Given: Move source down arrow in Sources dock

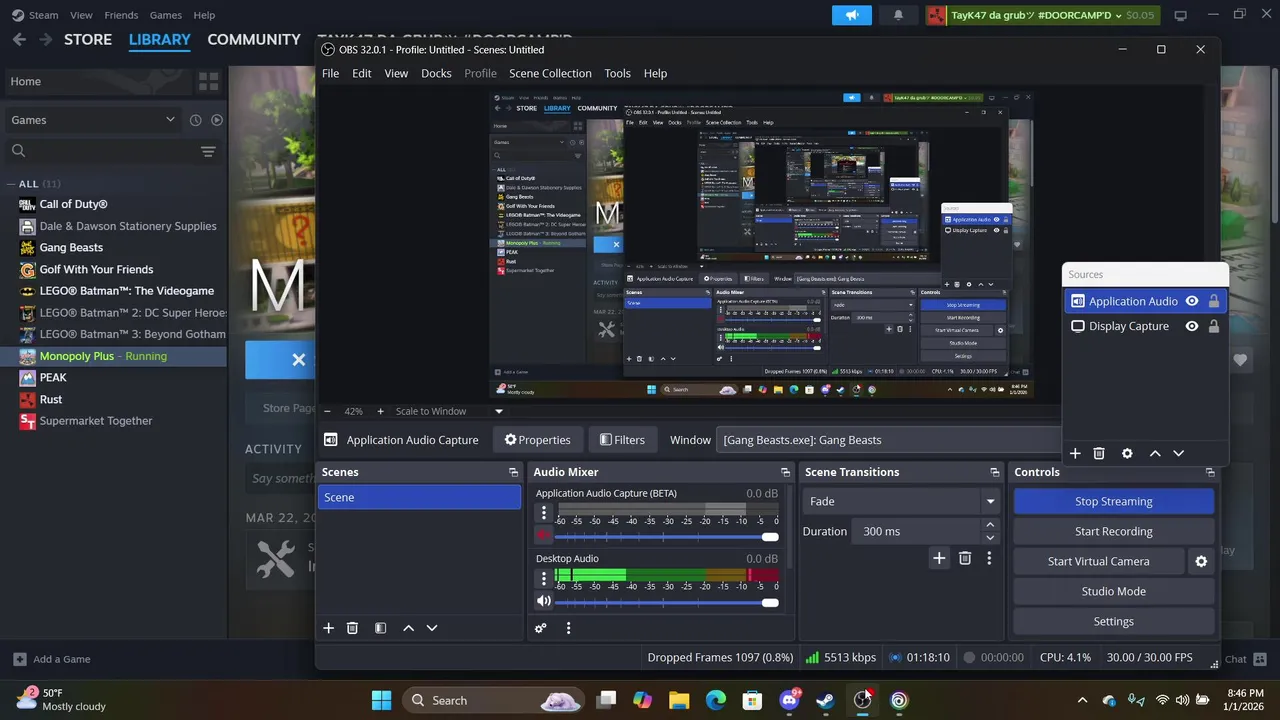Looking at the screenshot, I should pyautogui.click(x=1179, y=453).
